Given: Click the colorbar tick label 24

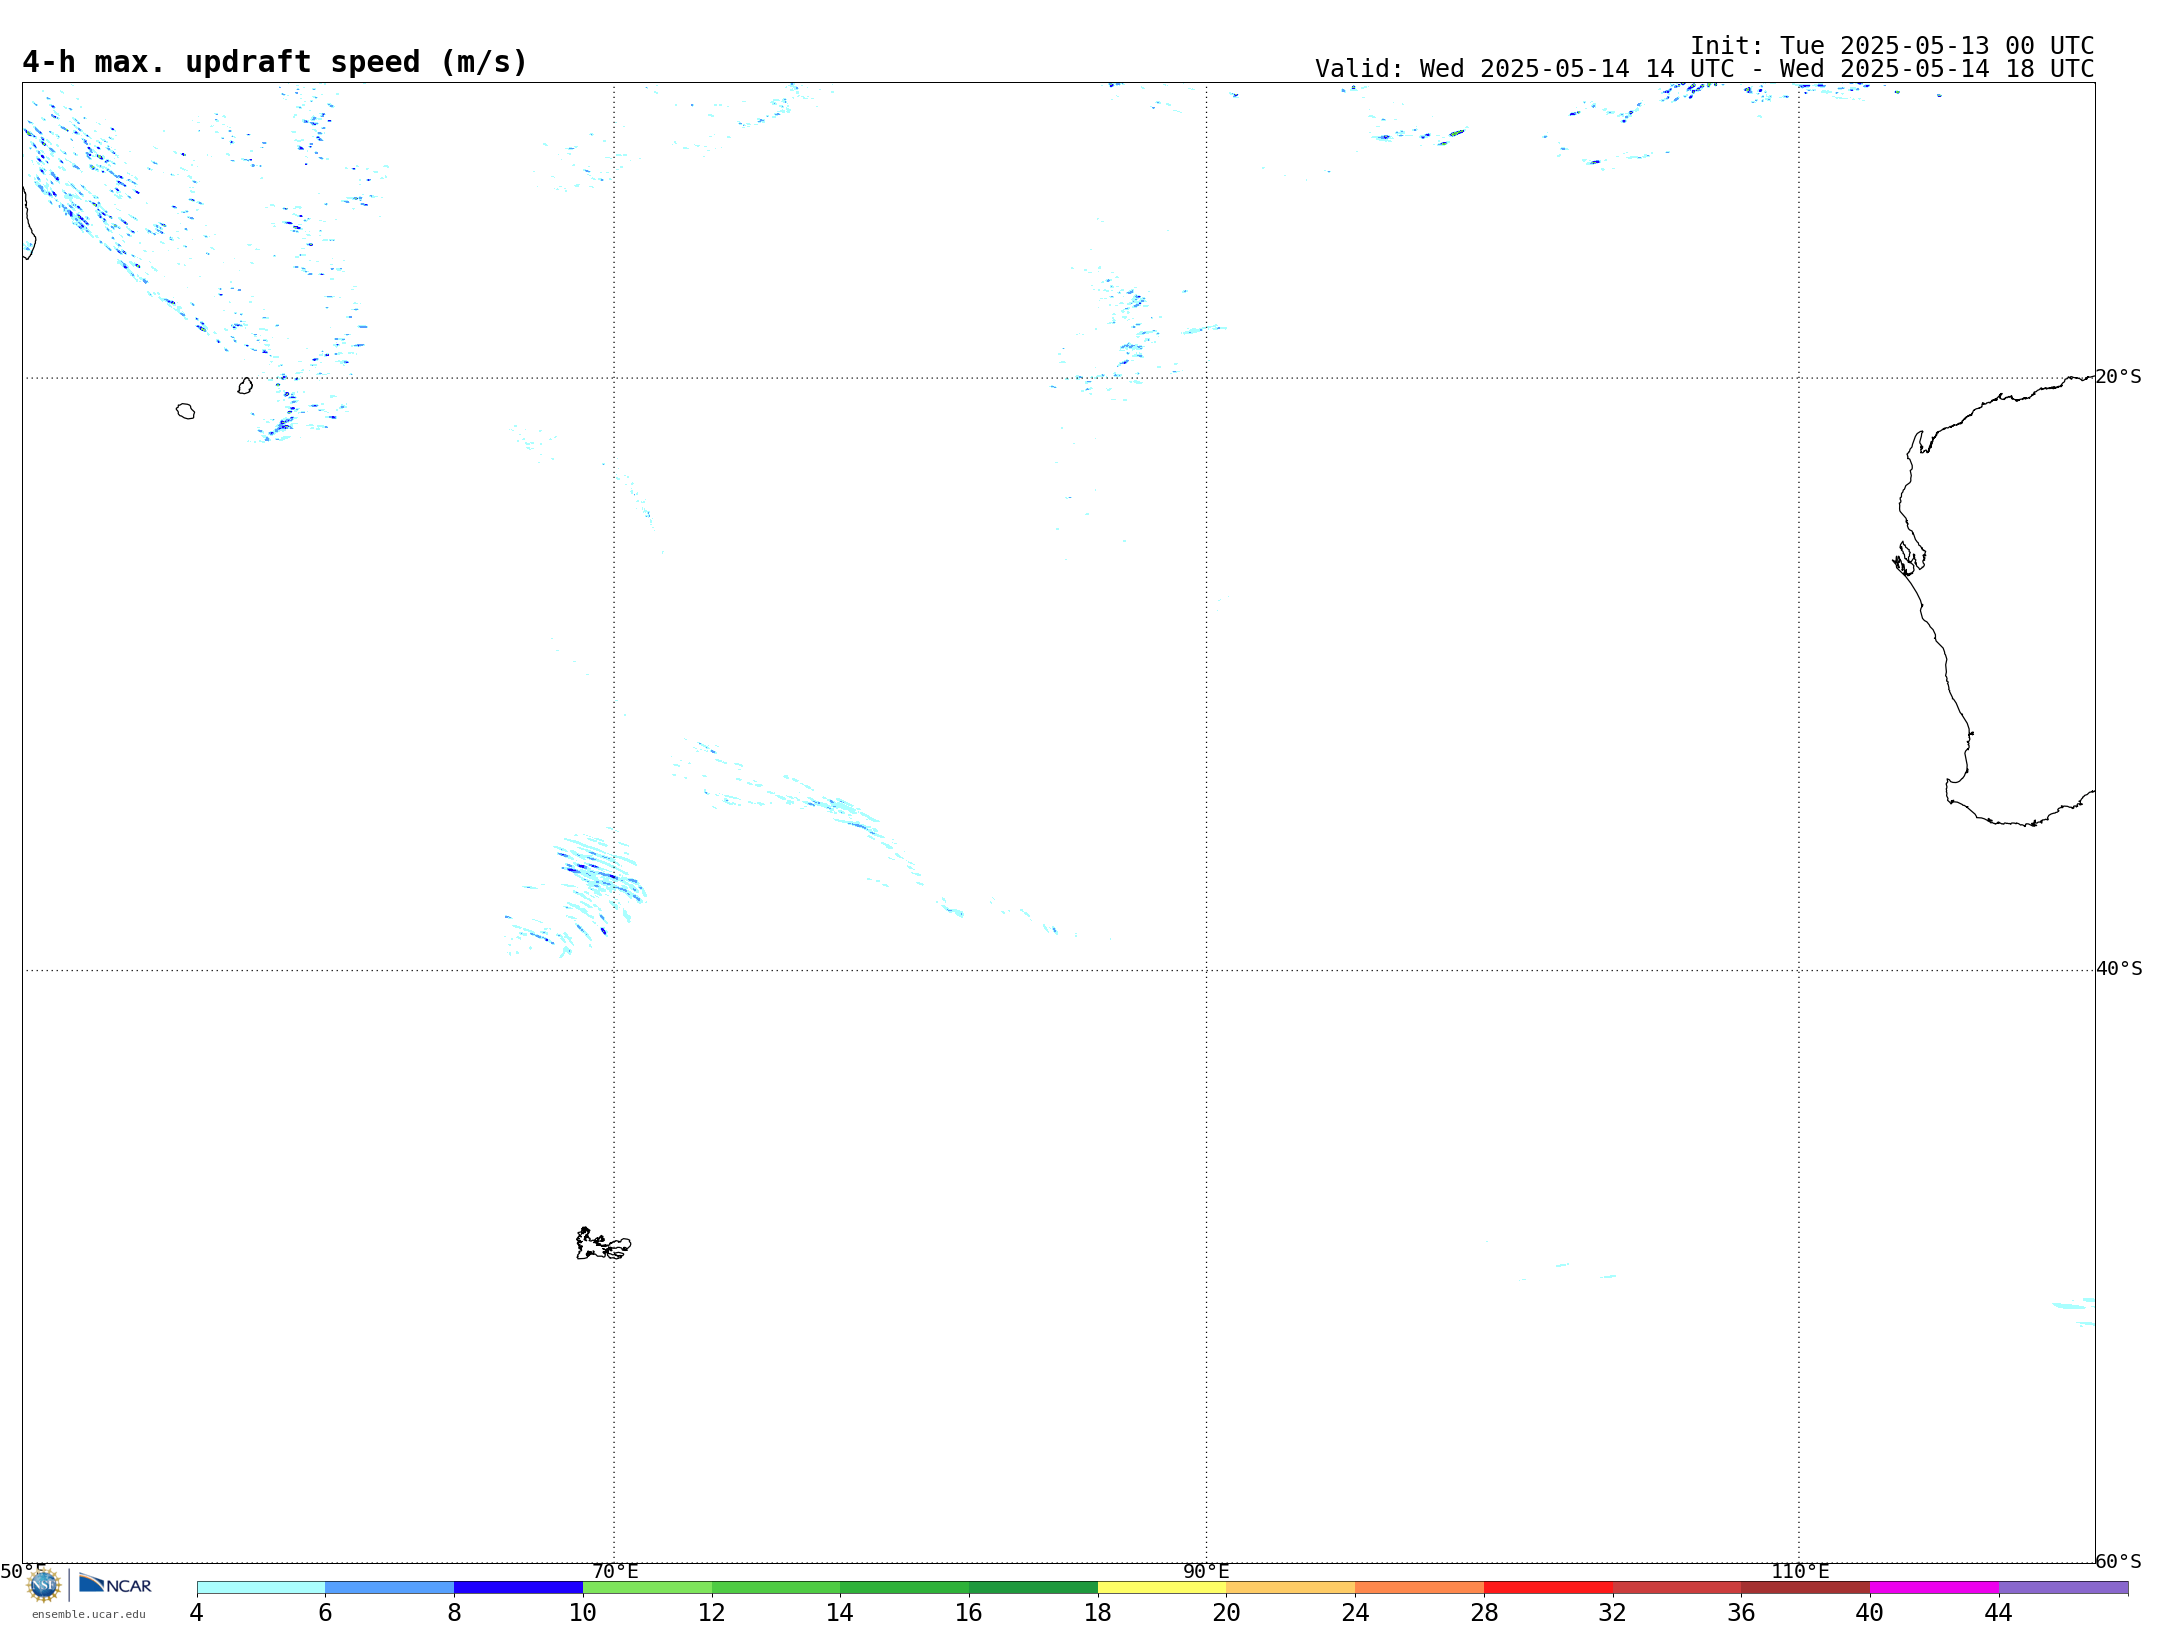Looking at the screenshot, I should [1355, 1612].
